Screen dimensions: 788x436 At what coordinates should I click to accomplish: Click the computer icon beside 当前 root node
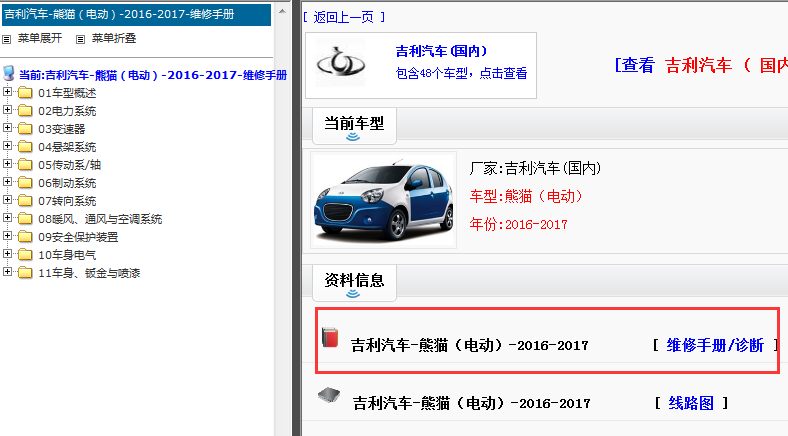point(9,73)
